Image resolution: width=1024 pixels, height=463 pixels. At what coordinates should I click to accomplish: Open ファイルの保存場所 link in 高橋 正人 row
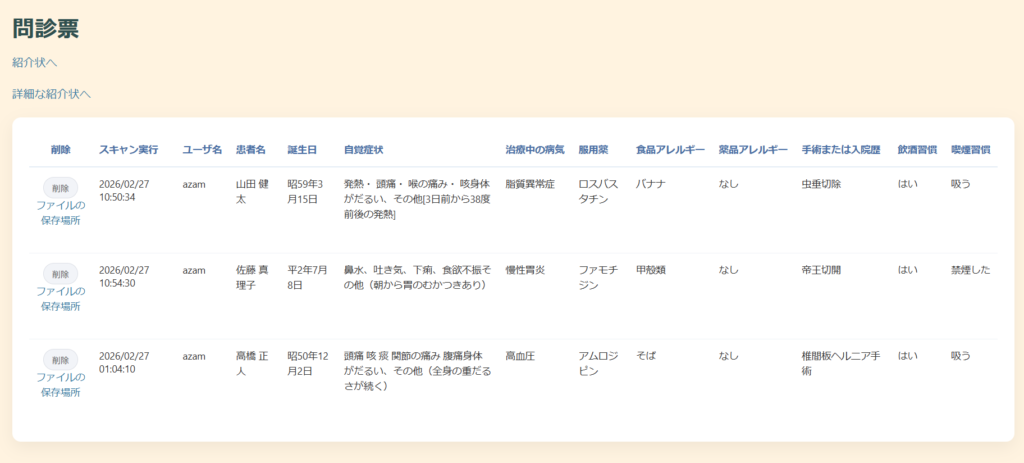61,384
